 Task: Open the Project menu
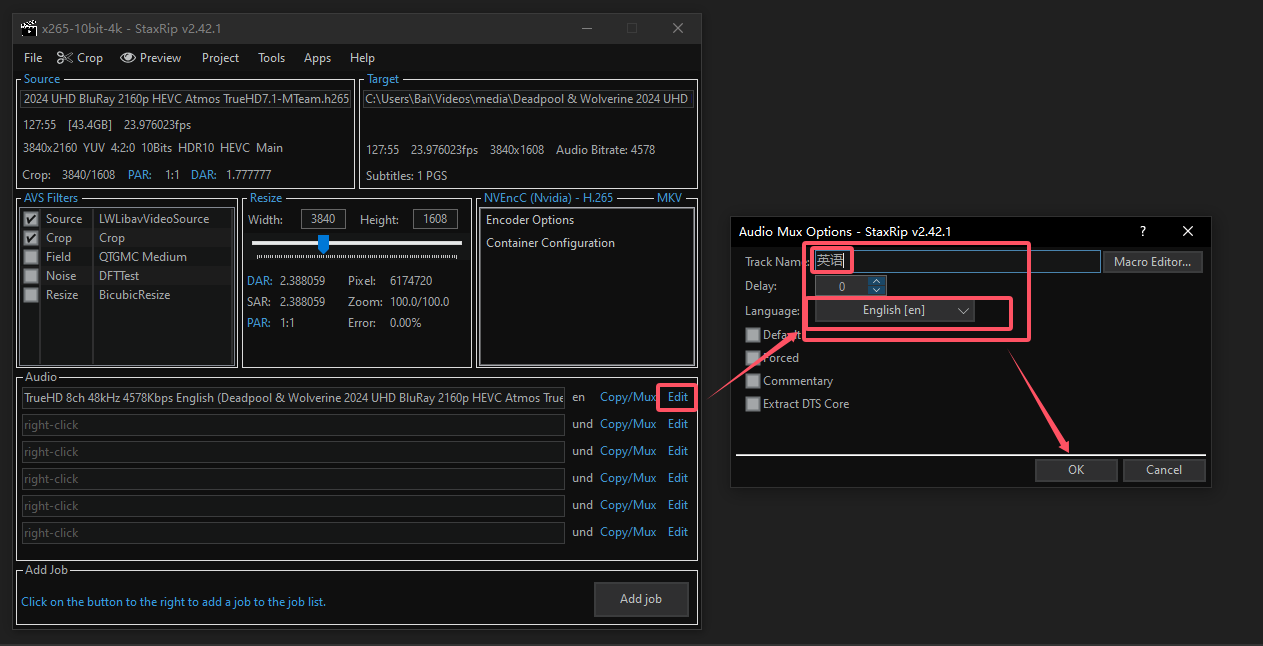point(220,58)
